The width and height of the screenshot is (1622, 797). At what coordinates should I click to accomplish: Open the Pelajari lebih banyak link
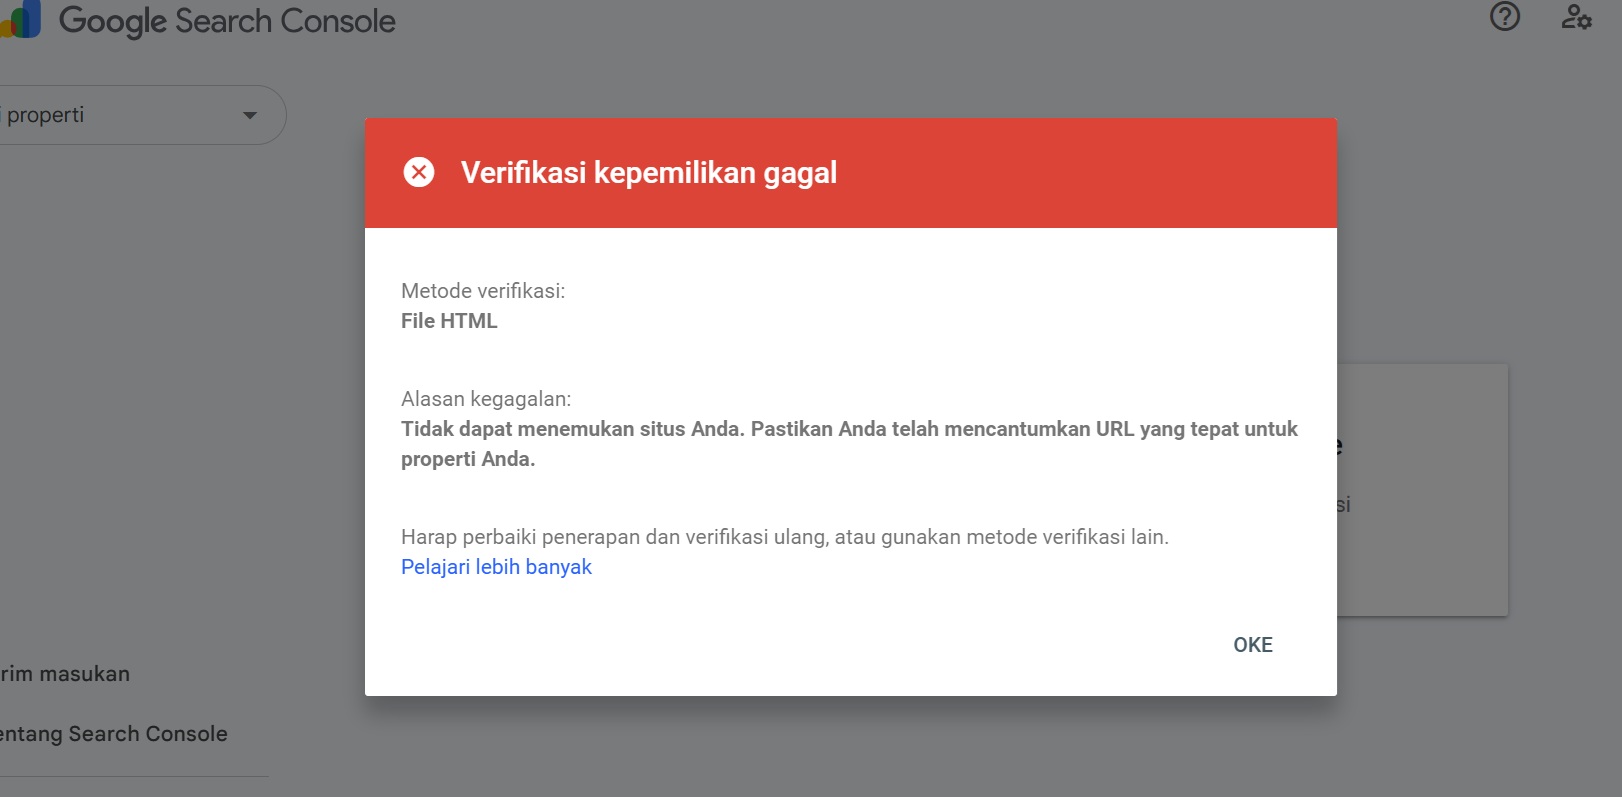pos(496,567)
